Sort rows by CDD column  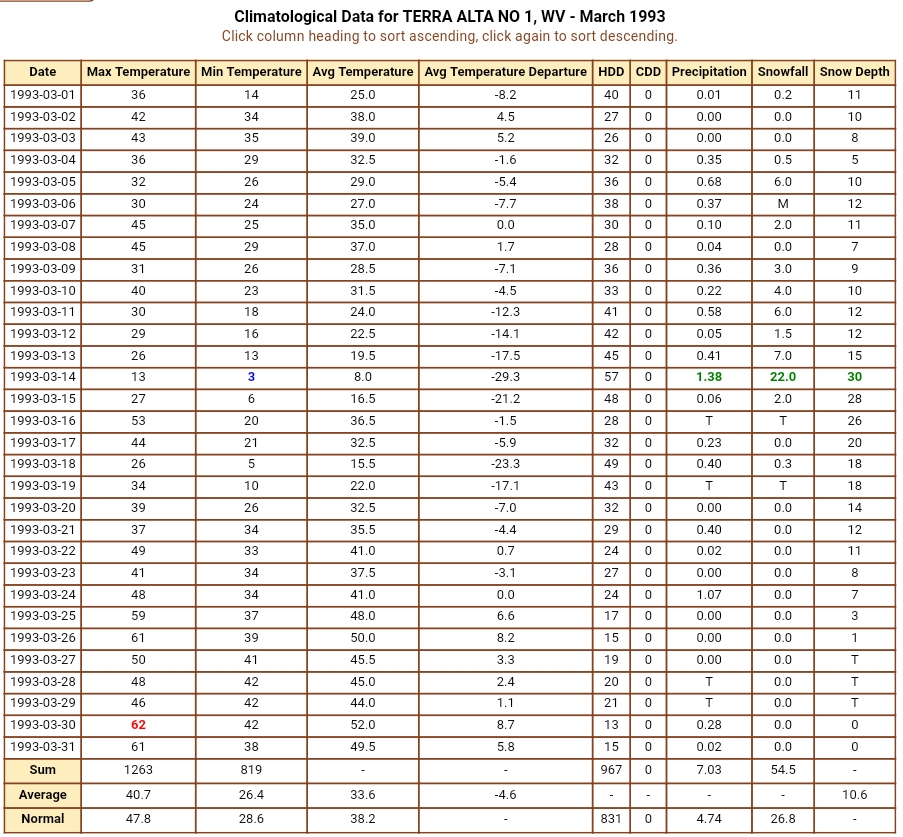coord(648,72)
